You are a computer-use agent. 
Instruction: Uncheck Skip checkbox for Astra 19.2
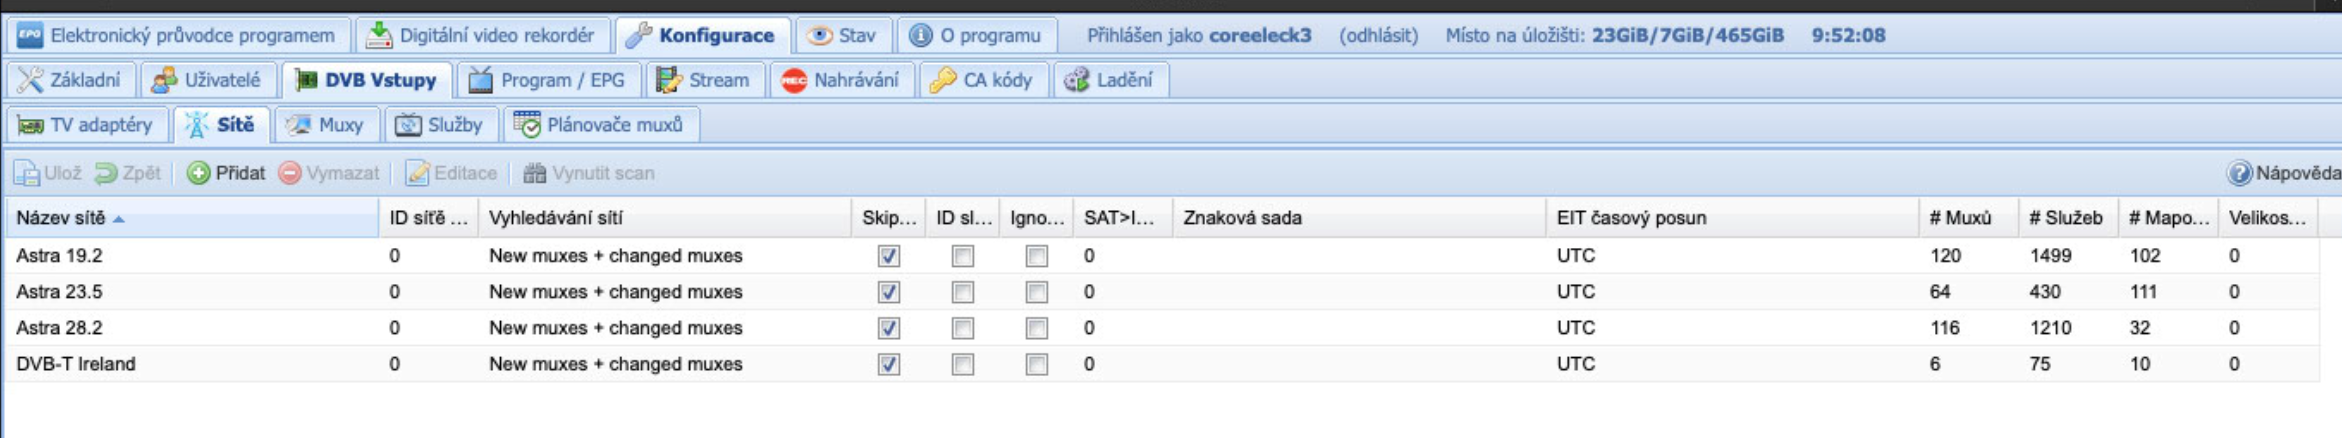[x=888, y=256]
